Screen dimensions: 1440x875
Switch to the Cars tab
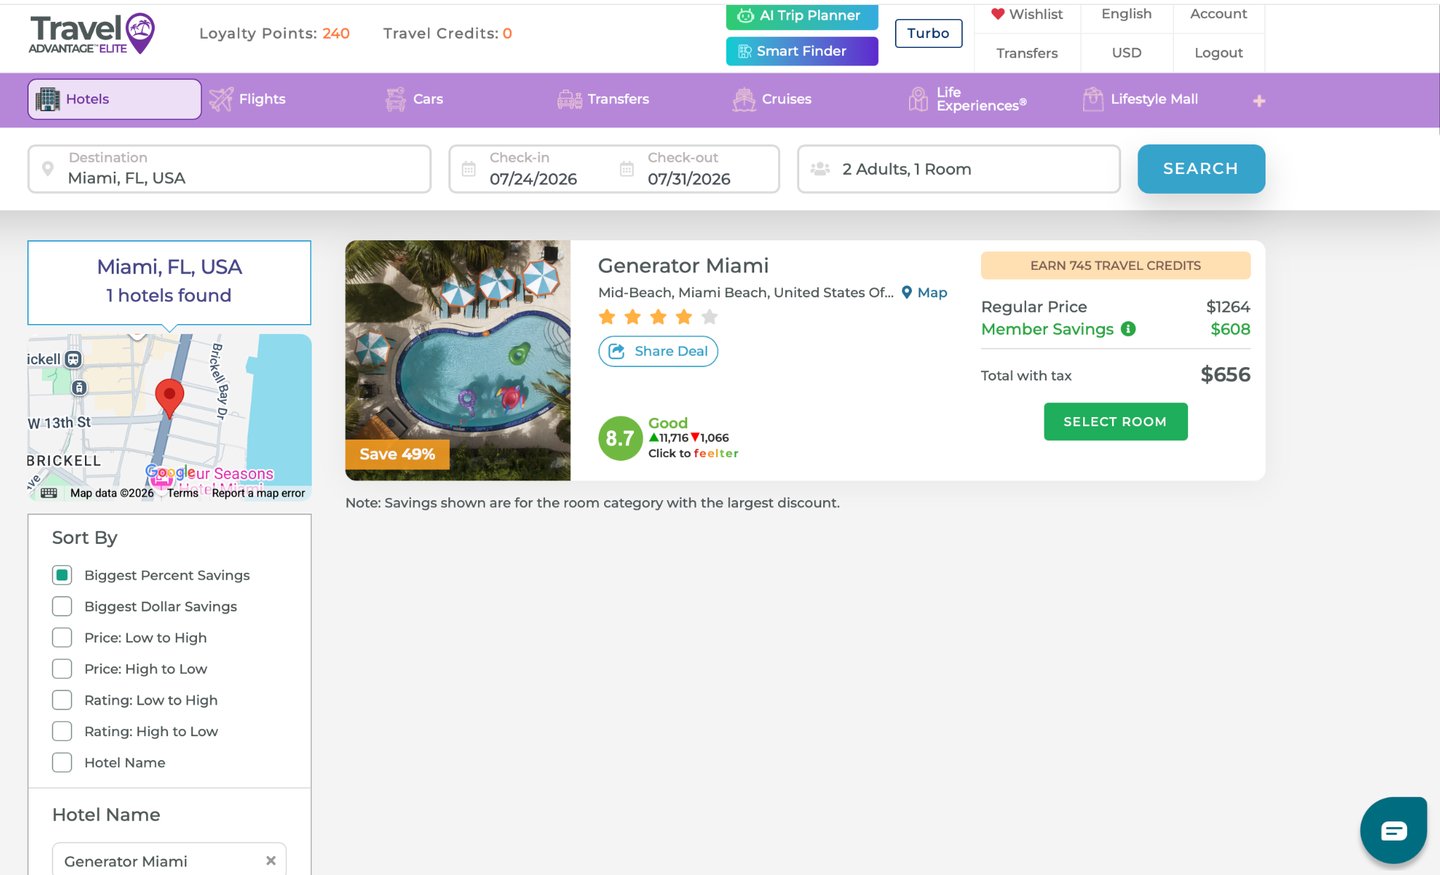pyautogui.click(x=414, y=99)
